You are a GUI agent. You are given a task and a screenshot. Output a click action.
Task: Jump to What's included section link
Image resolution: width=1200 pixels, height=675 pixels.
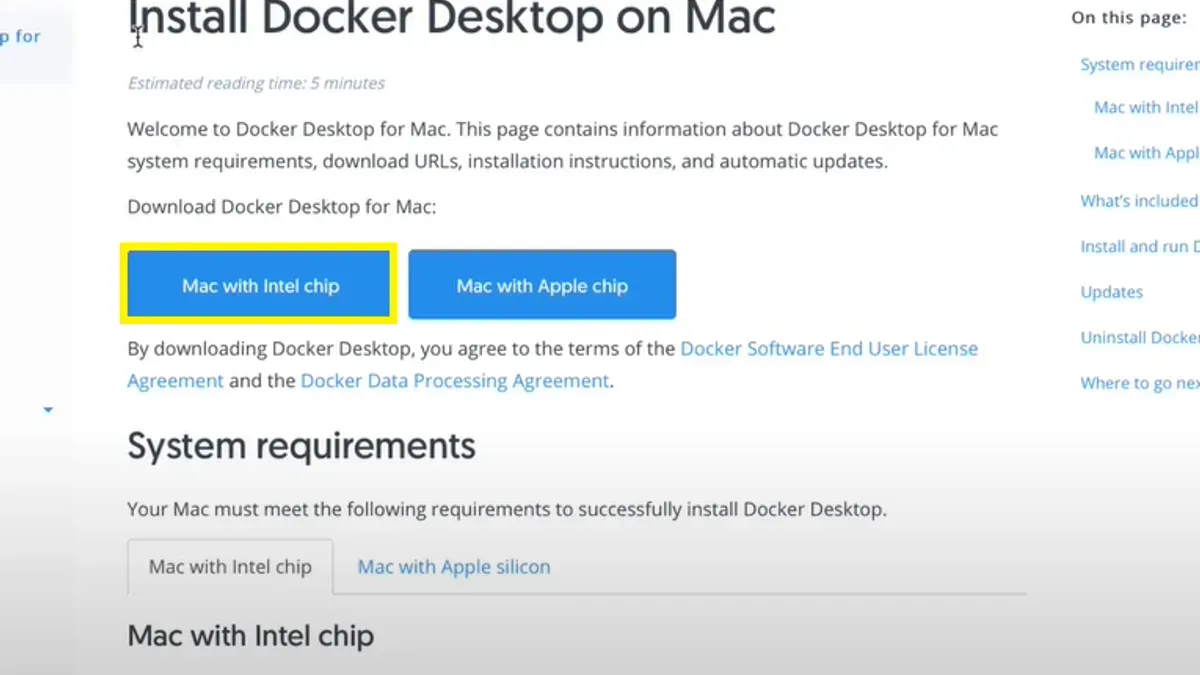click(x=1139, y=201)
